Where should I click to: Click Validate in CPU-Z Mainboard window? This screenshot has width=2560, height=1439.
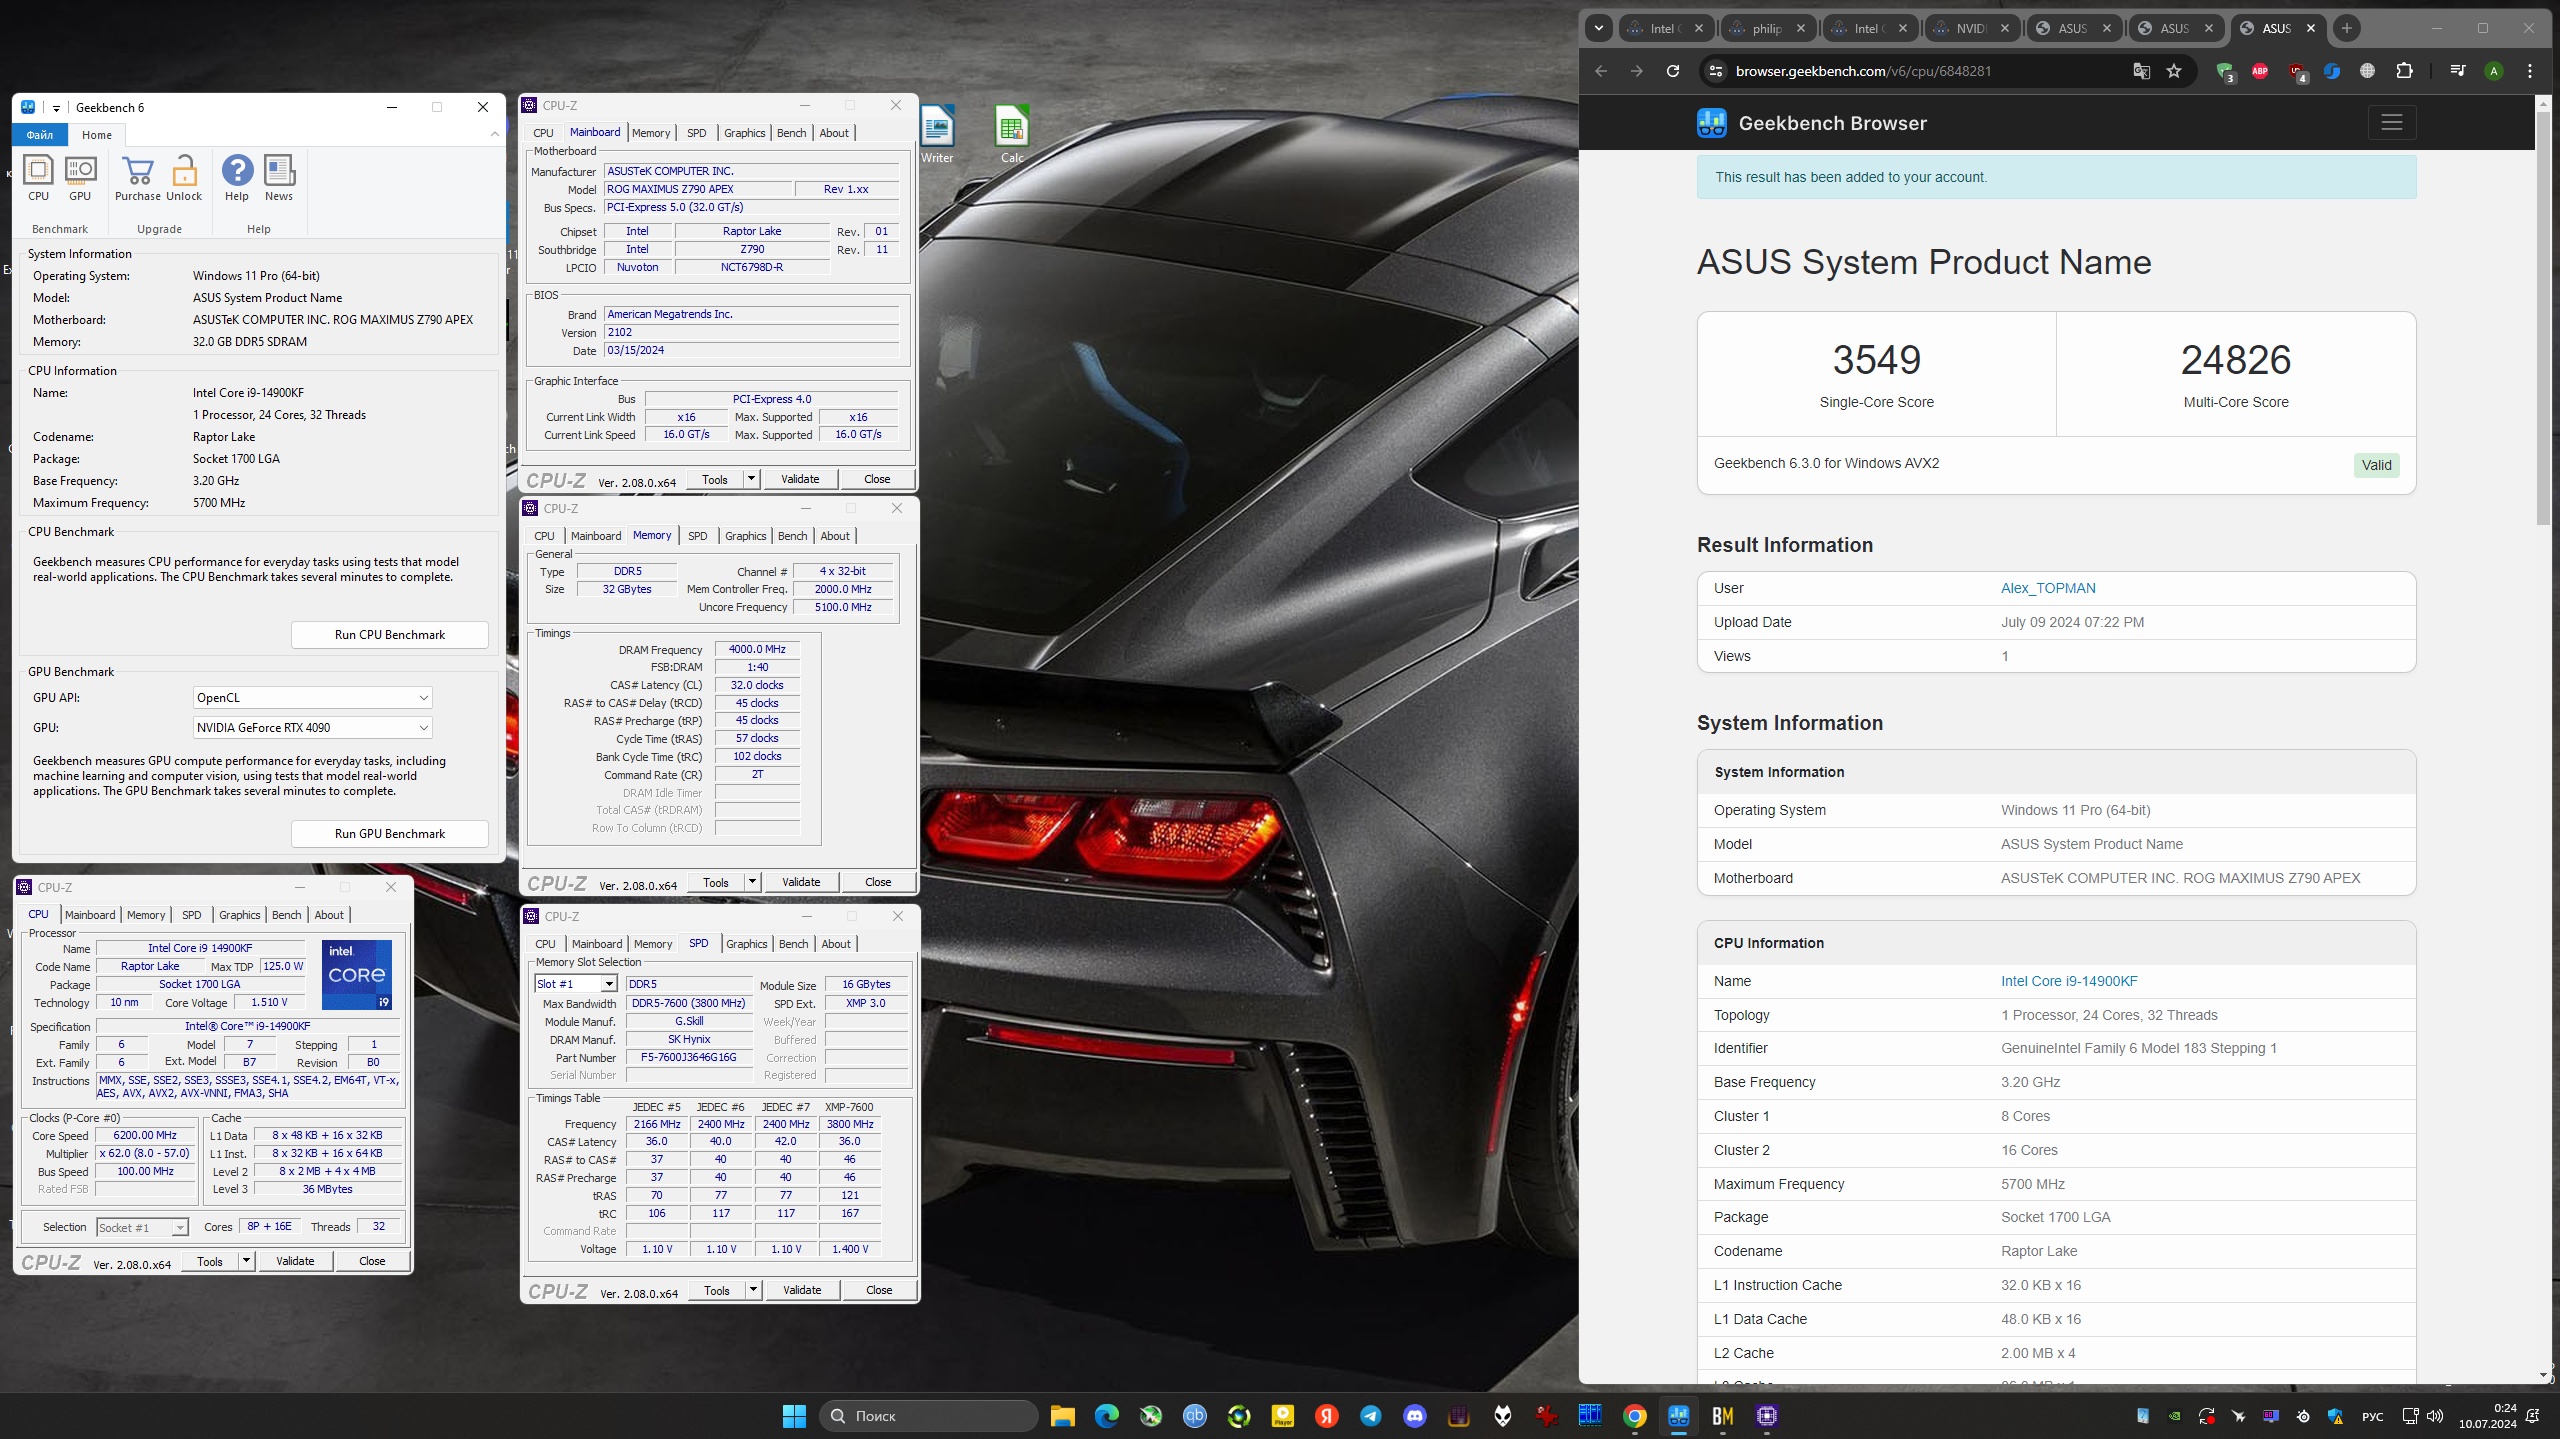click(x=800, y=479)
